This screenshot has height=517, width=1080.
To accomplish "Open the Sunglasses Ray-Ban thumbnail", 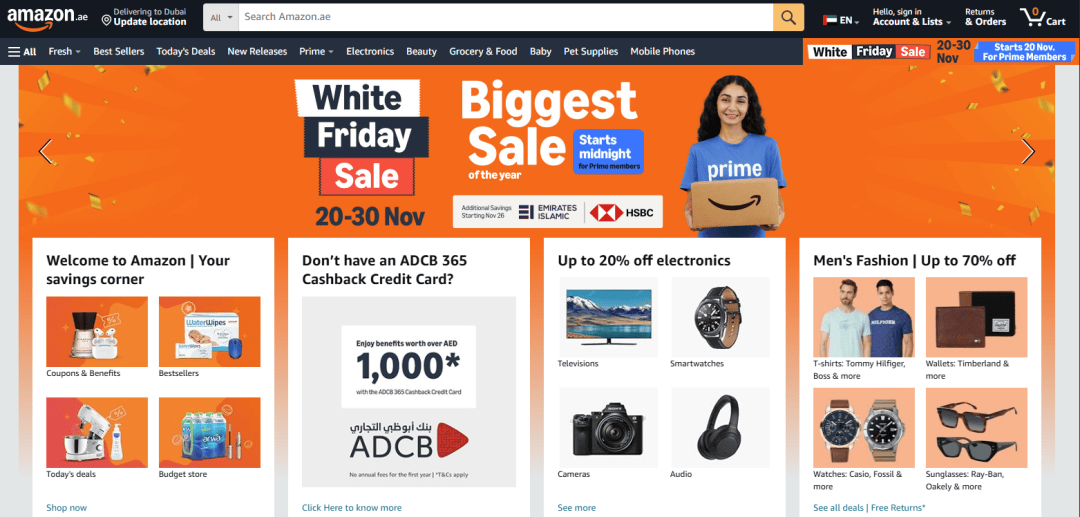I will tap(976, 428).
